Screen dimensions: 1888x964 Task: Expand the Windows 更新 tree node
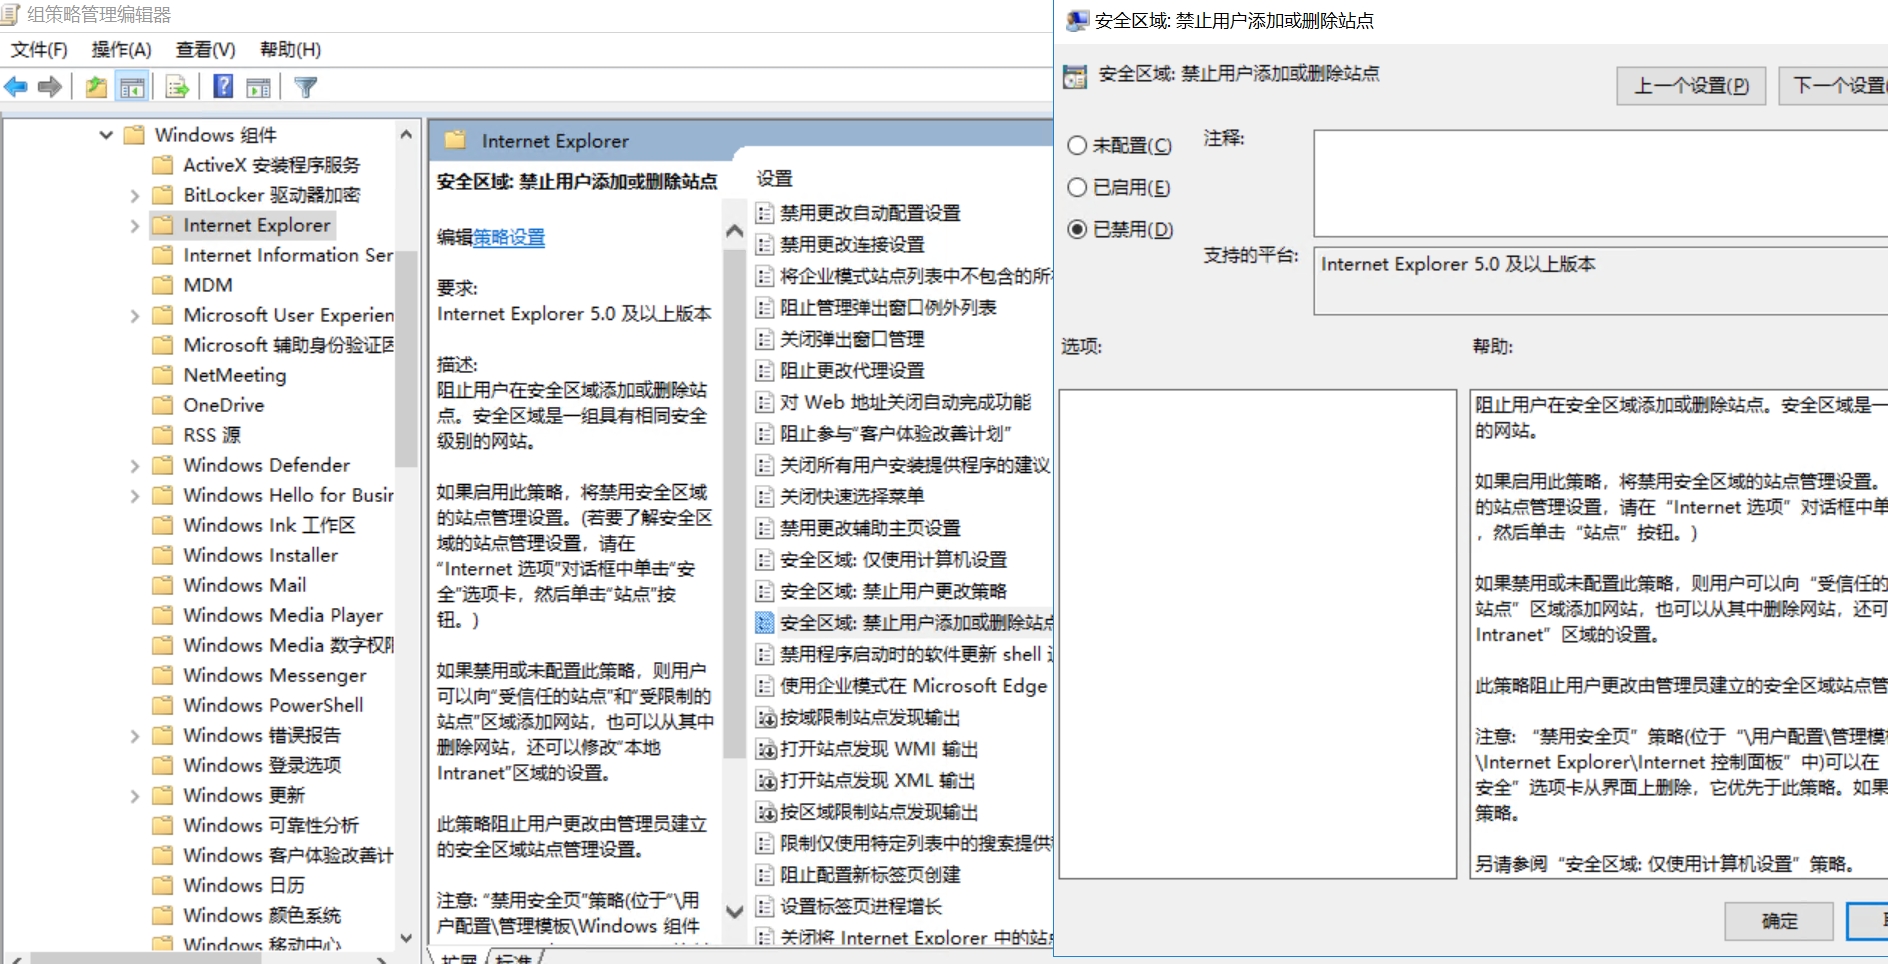[135, 796]
